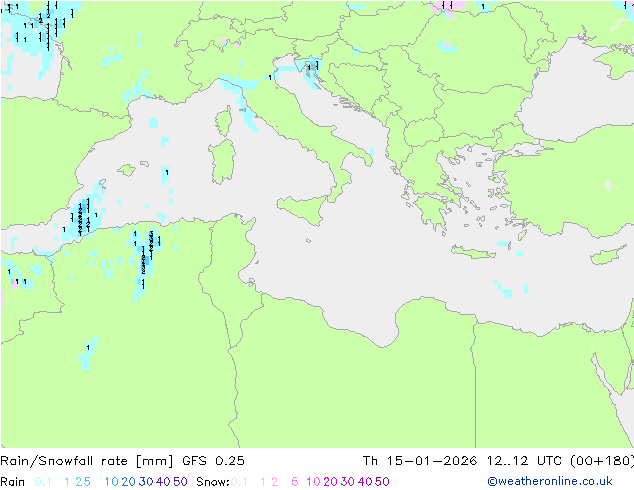634x490 pixels.
Task: Select the Snow legend value 50
Action: pos(382,482)
